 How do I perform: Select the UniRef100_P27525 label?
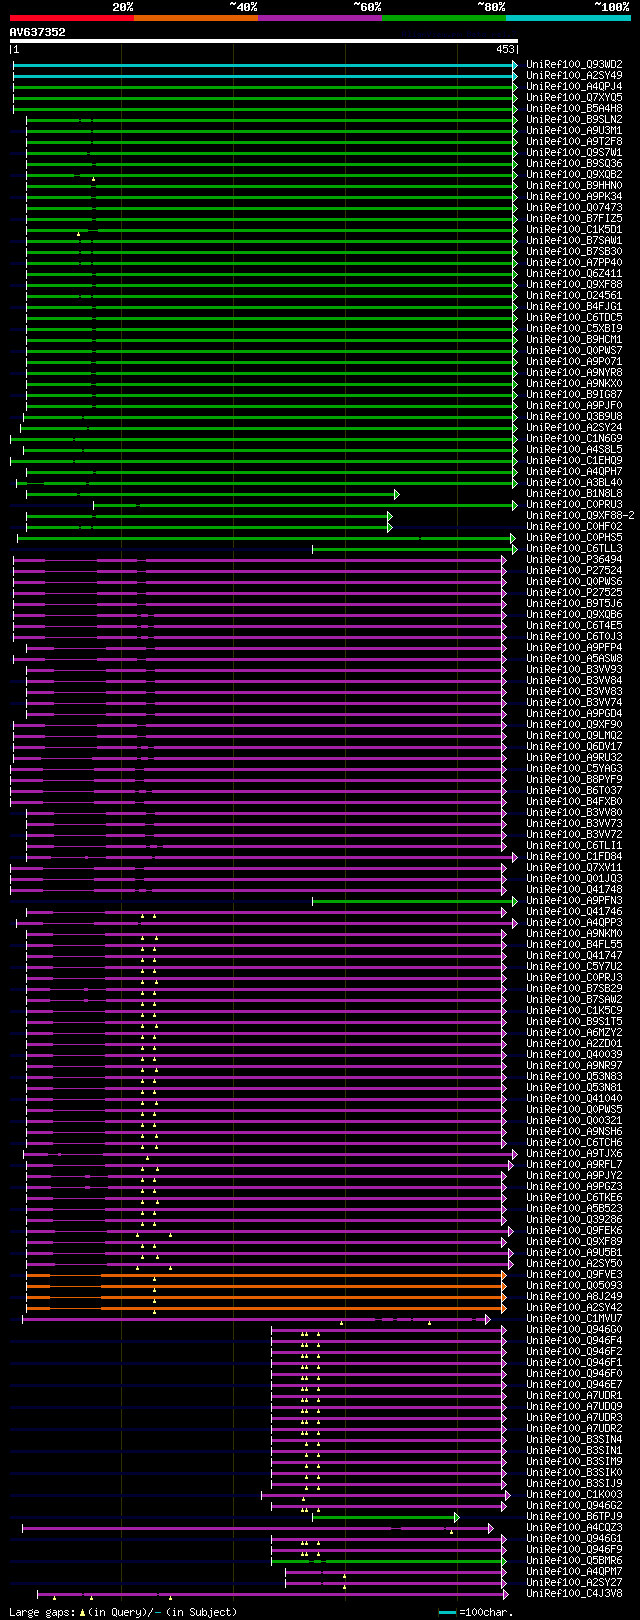[x=574, y=593]
